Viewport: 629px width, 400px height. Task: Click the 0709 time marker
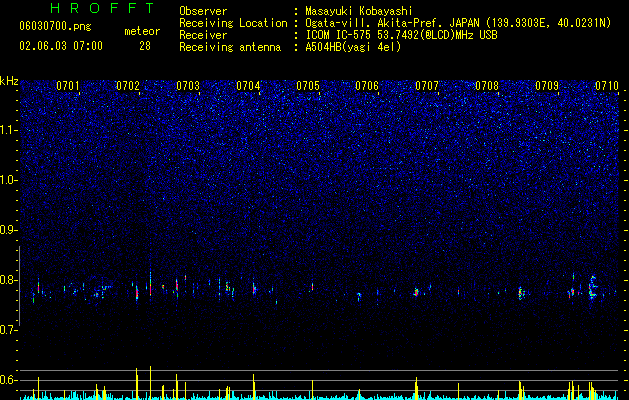pos(547,86)
